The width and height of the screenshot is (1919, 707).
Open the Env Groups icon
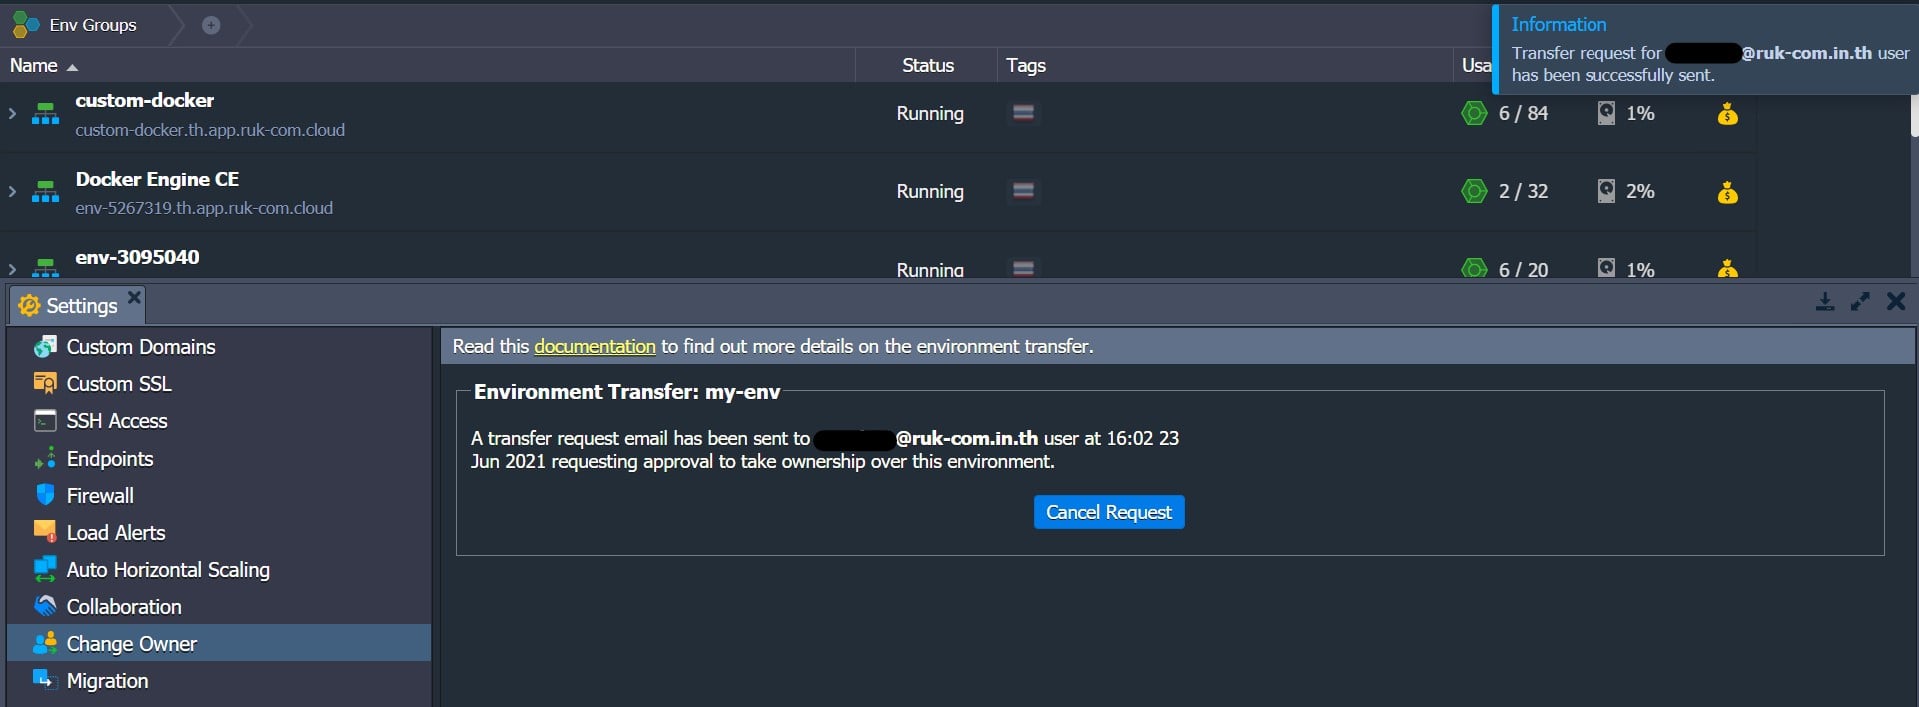point(25,24)
